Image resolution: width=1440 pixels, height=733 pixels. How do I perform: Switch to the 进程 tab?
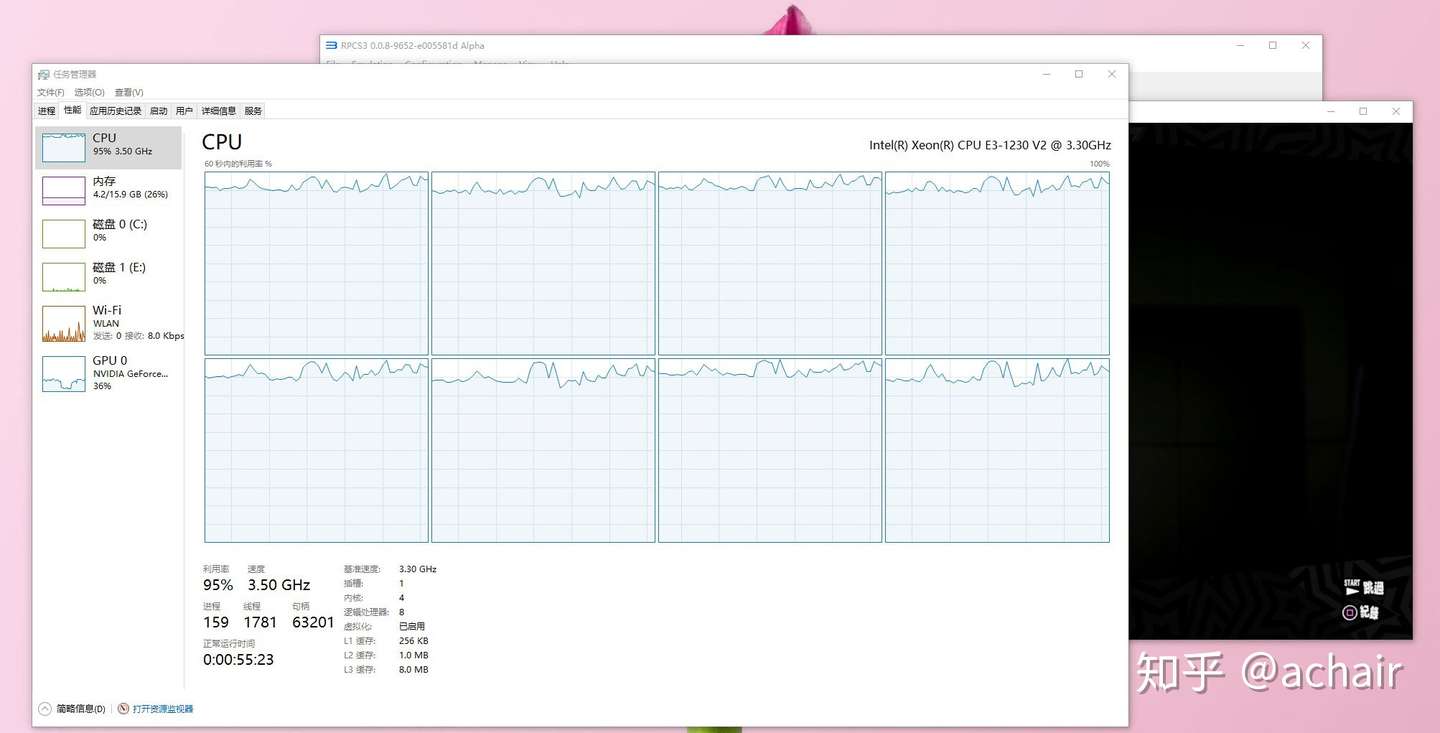46,110
